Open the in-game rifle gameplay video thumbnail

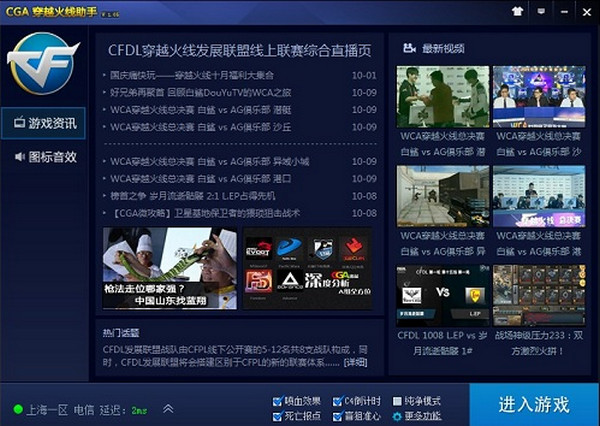tap(443, 196)
